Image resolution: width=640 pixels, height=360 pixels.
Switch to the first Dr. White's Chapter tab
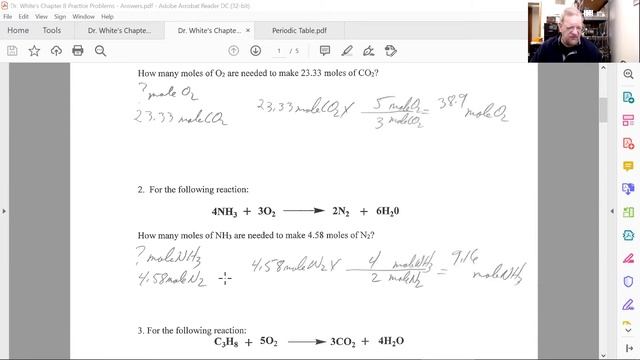coord(119,31)
